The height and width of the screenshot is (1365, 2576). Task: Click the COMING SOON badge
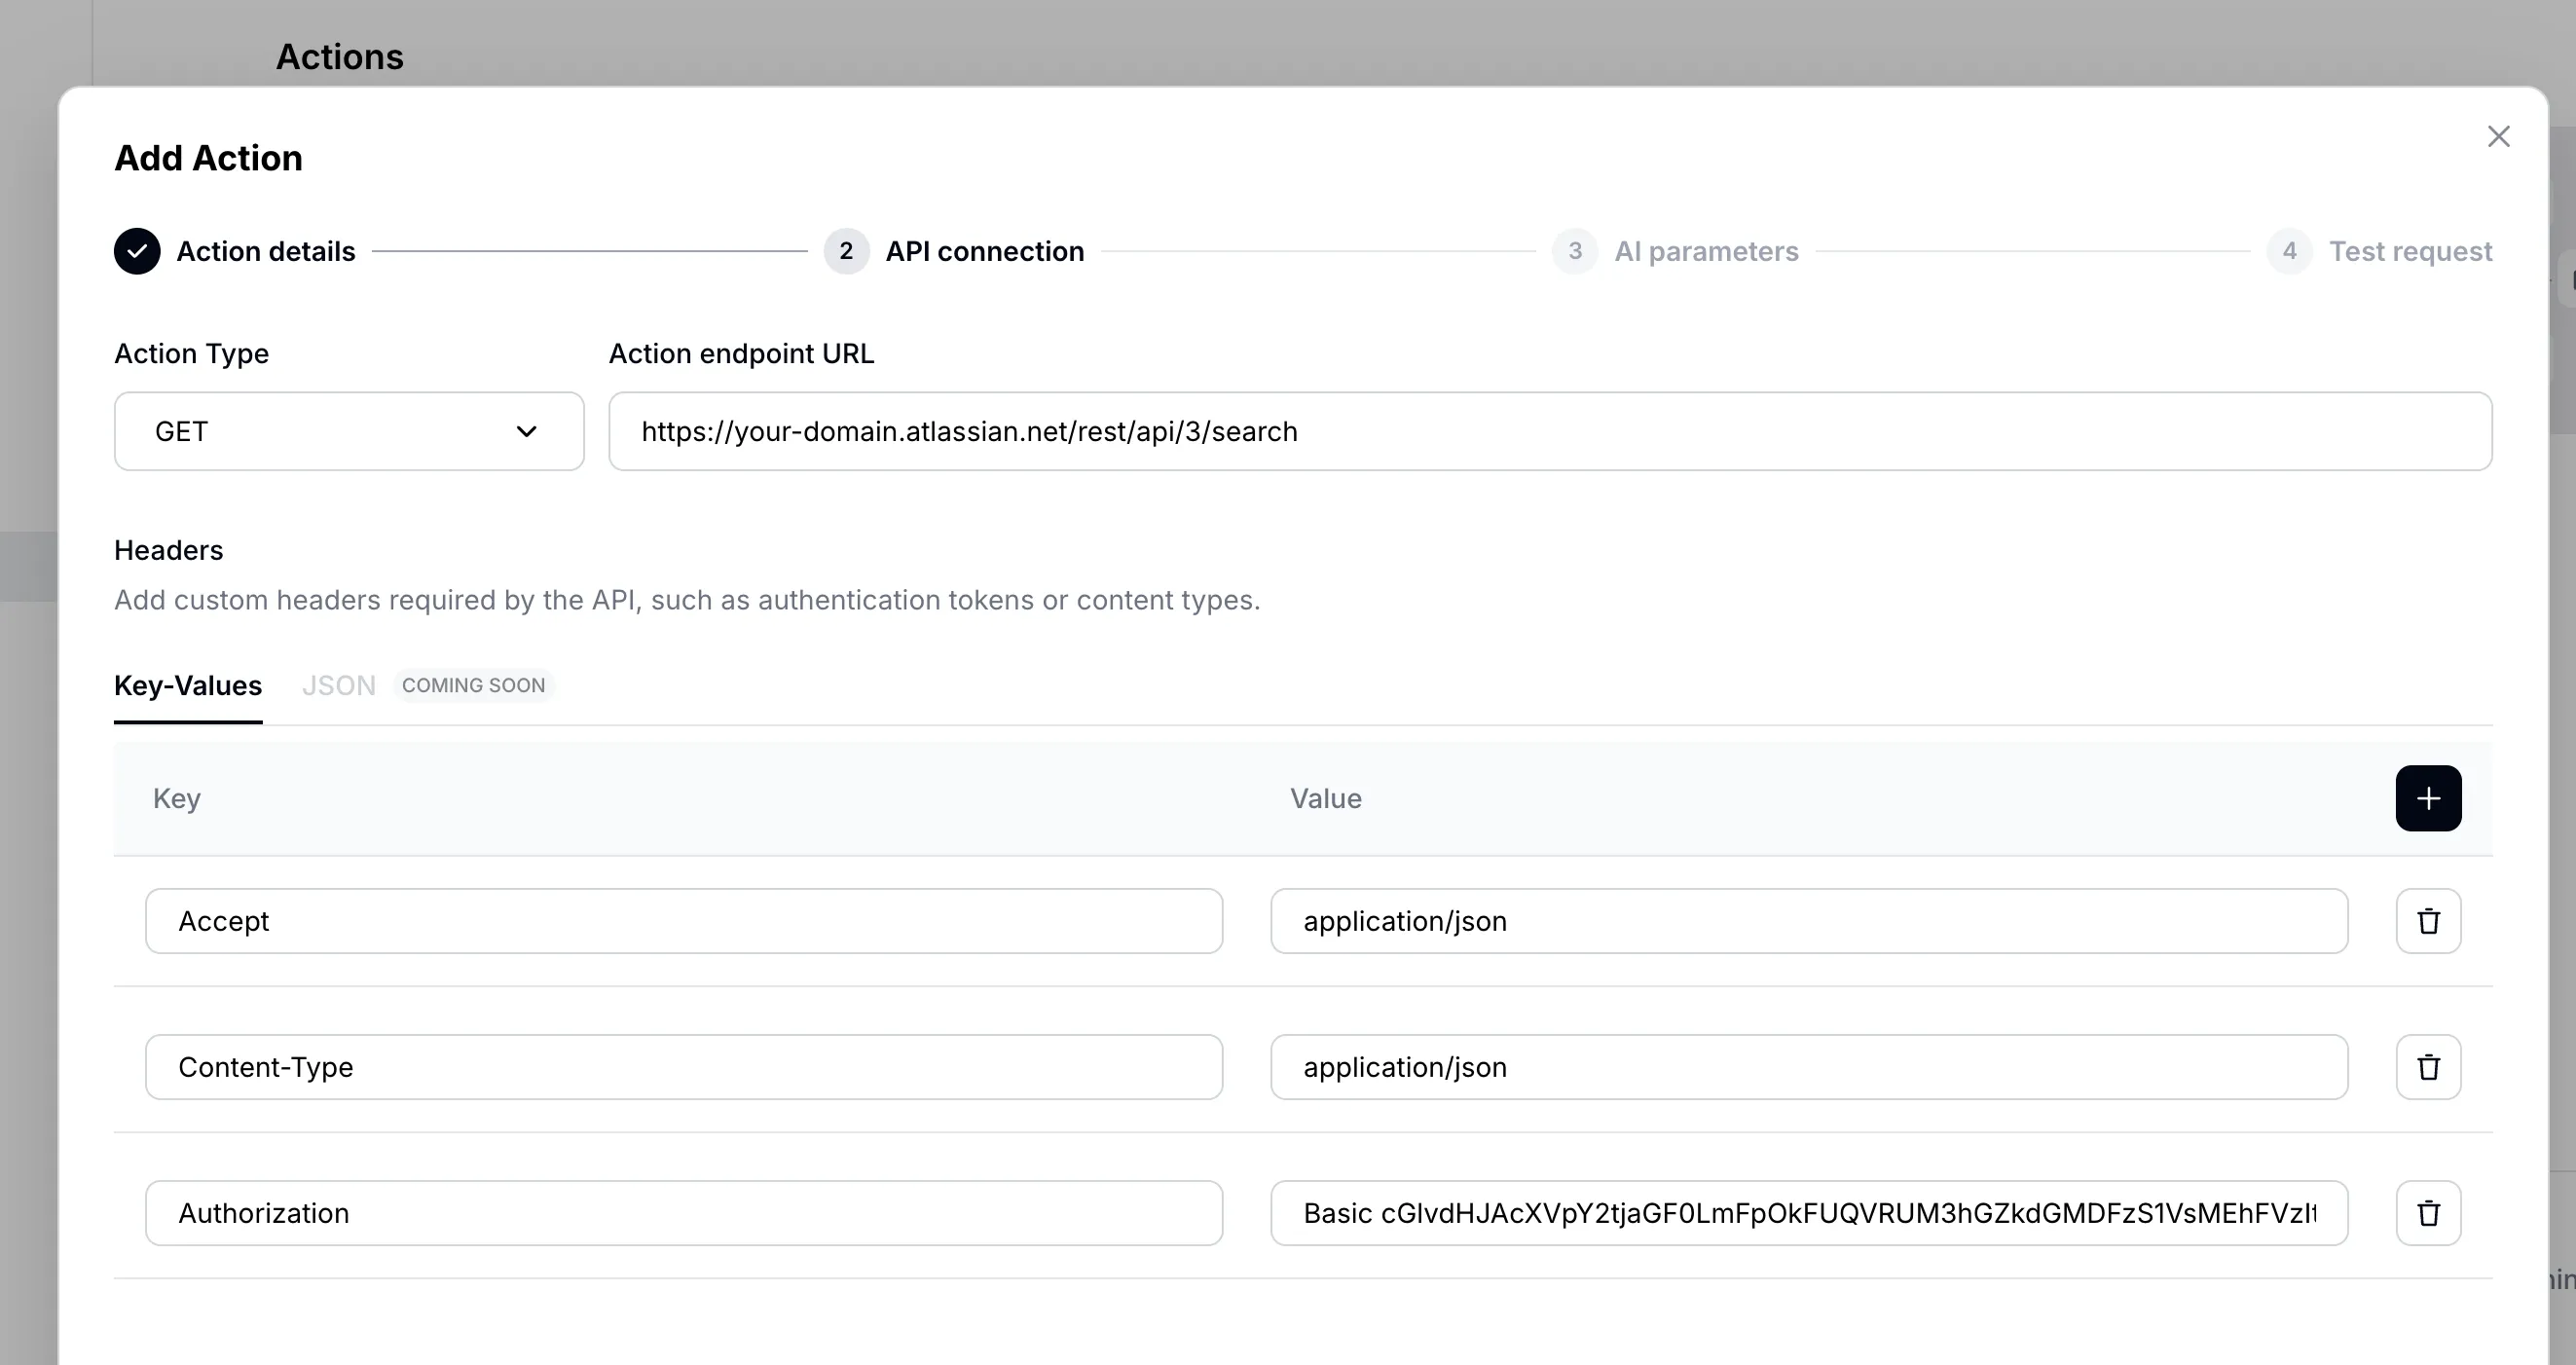473,685
